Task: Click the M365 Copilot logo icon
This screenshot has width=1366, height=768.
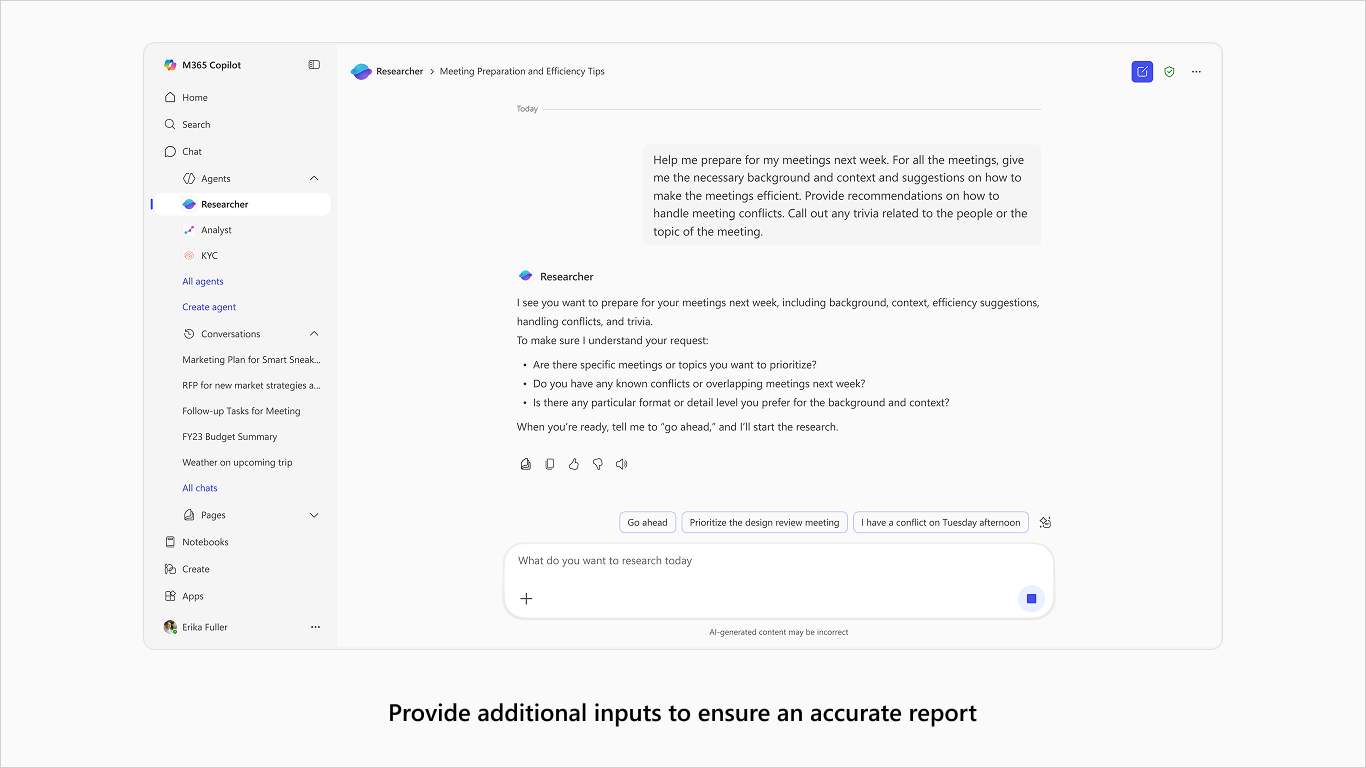Action: (x=170, y=65)
